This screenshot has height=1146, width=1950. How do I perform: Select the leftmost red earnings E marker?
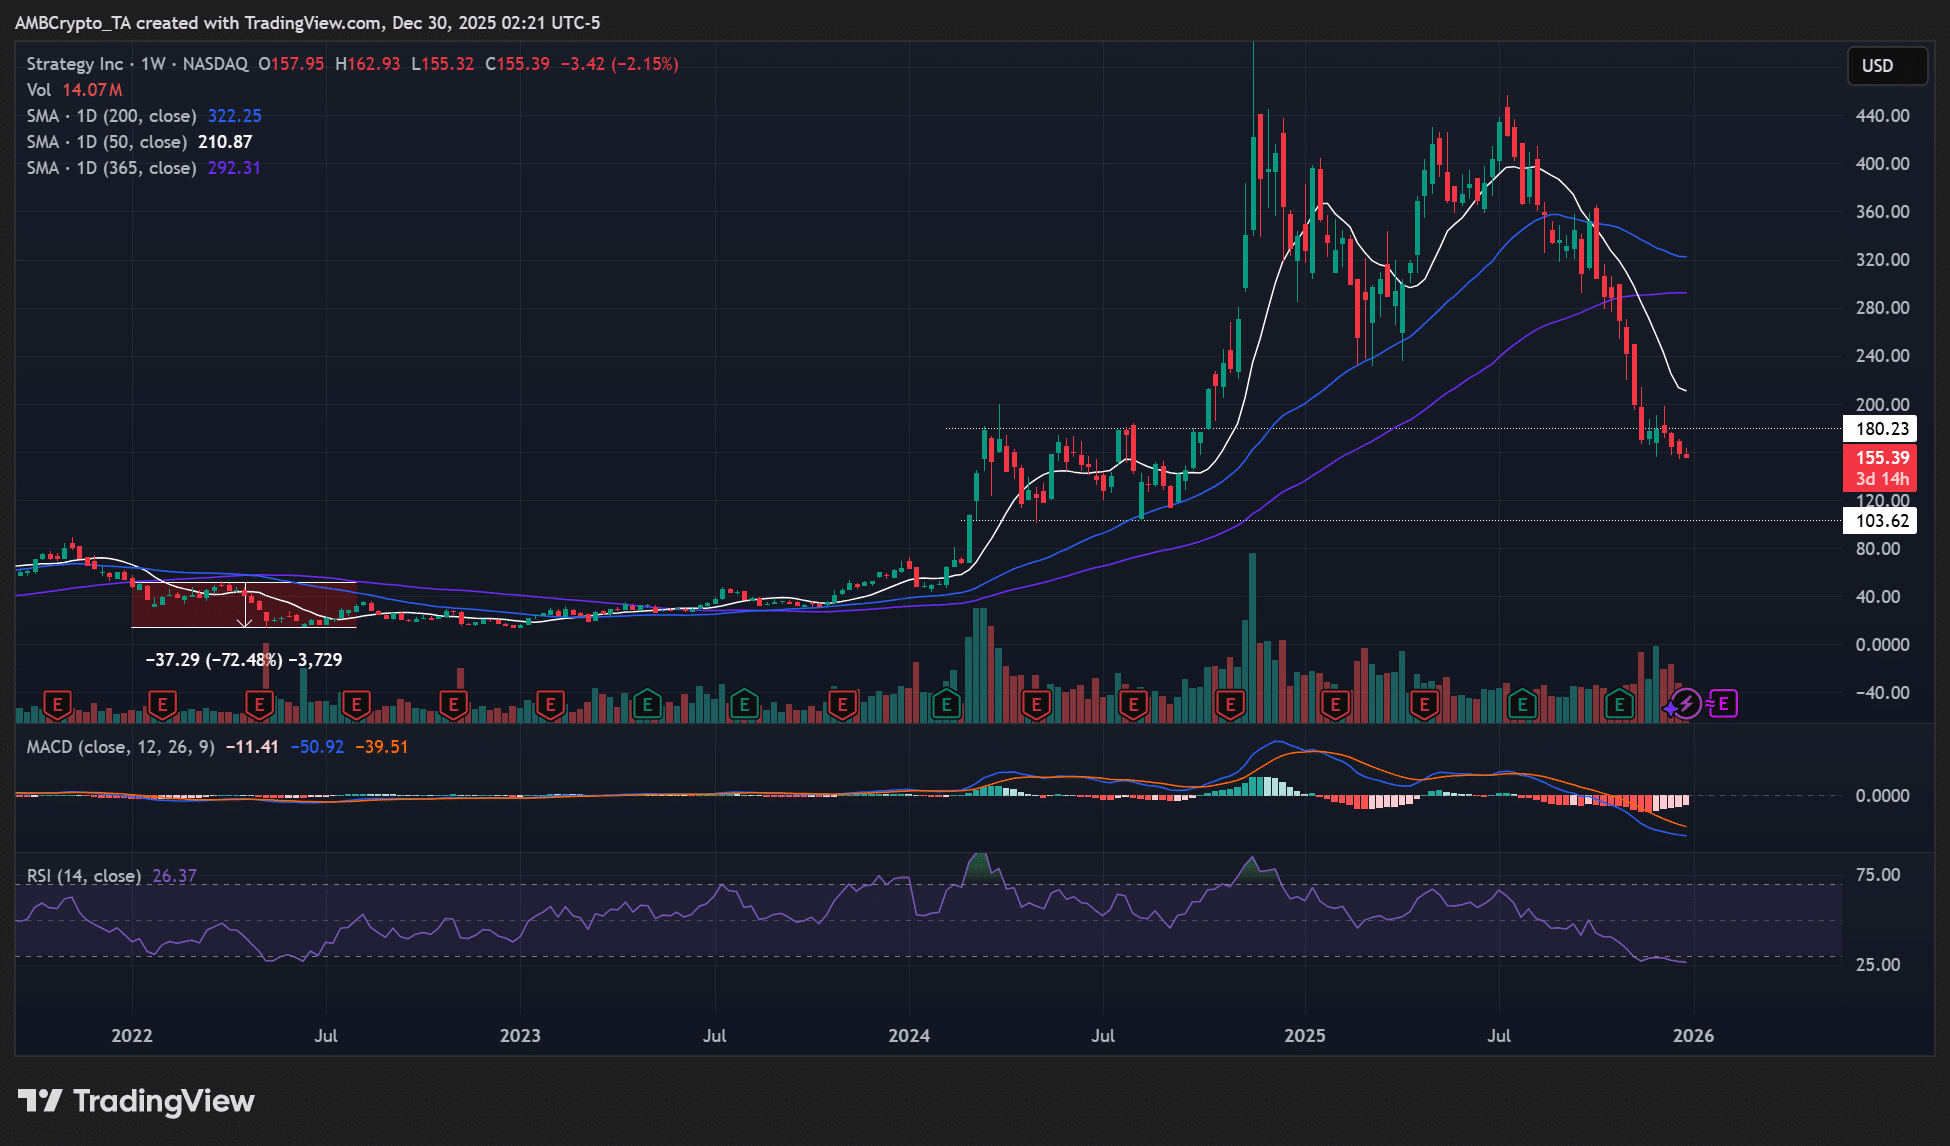(x=57, y=705)
